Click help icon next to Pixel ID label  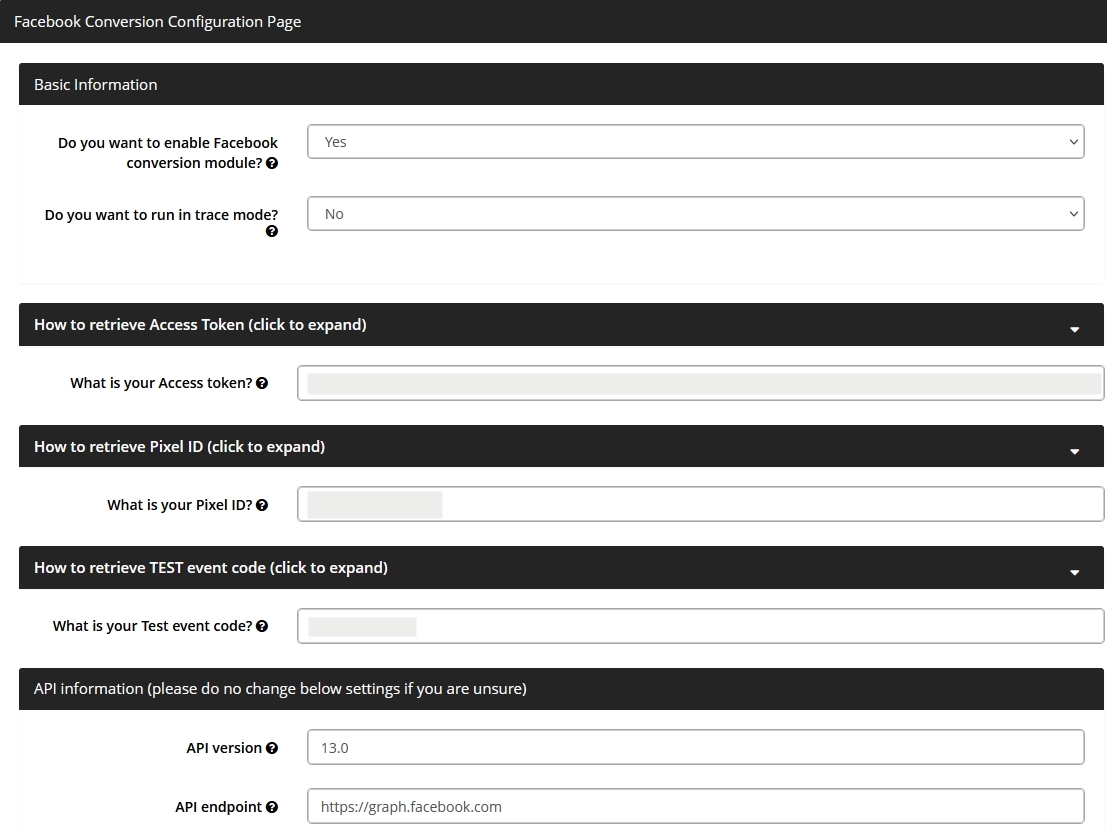click(262, 506)
